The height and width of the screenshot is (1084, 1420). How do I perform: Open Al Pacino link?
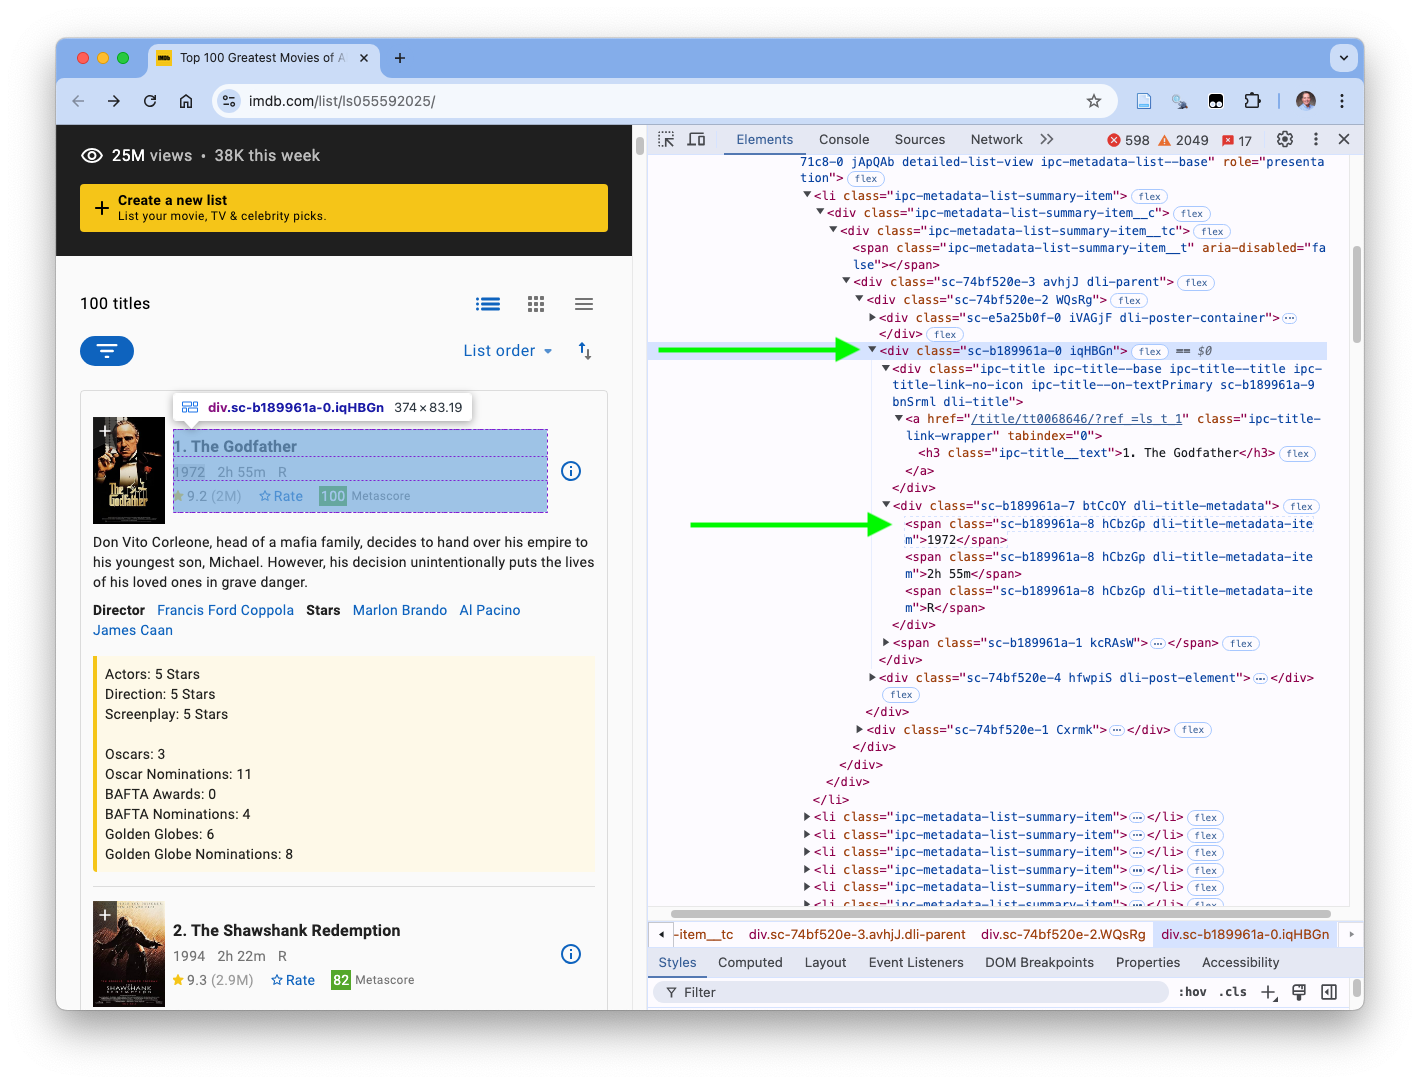(x=490, y=610)
